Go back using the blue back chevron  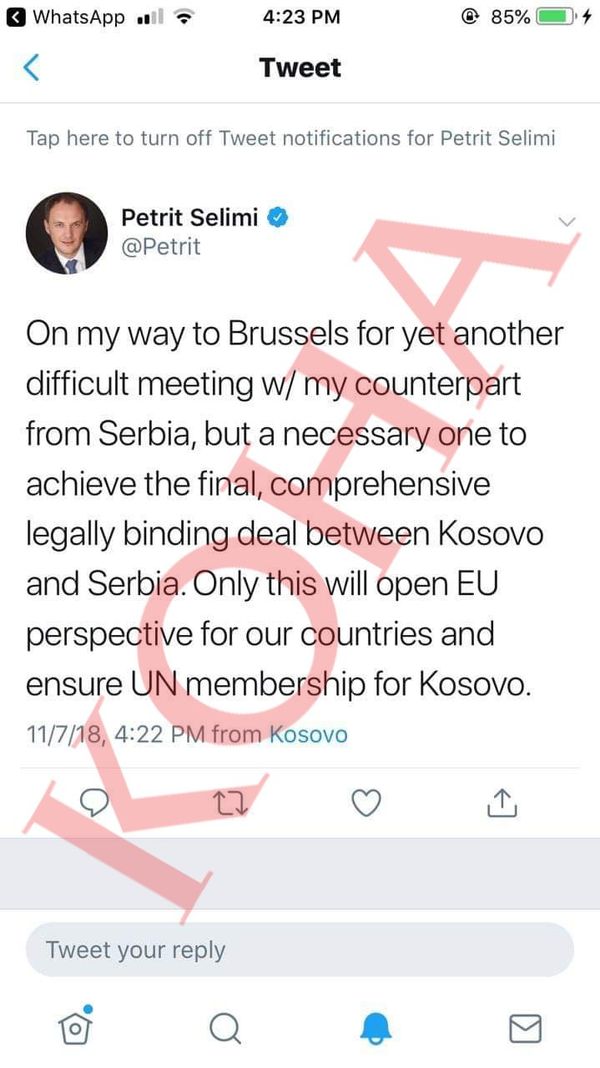click(x=31, y=67)
